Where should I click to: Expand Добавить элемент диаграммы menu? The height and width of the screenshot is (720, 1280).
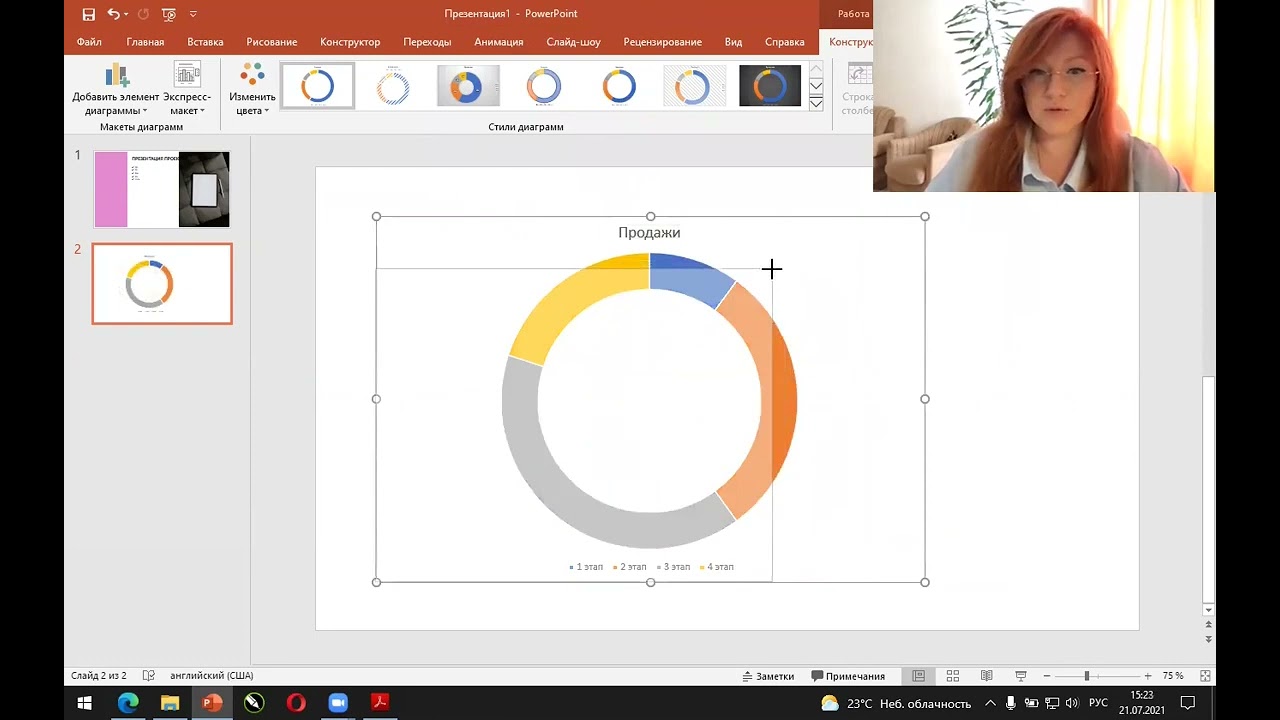tap(116, 90)
